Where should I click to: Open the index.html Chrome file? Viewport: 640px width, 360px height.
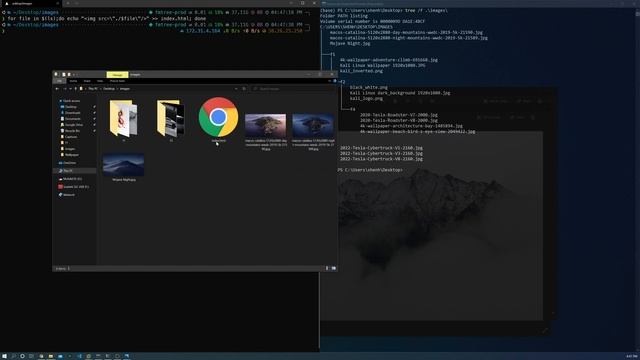click(218, 117)
